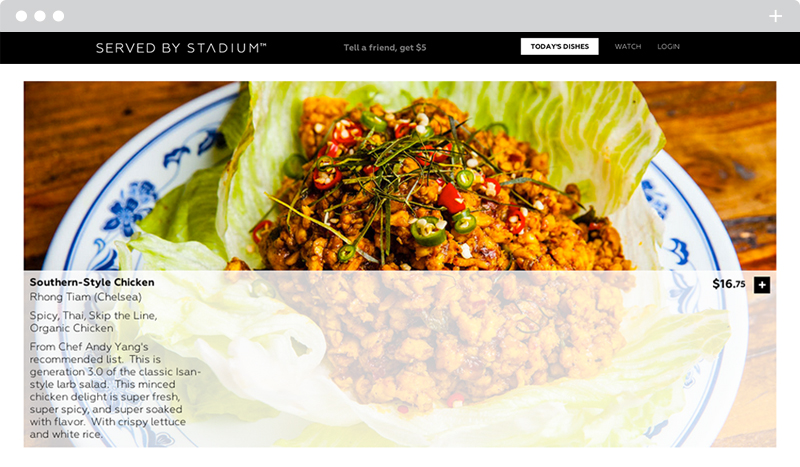Image resolution: width=800 pixels, height=467 pixels.
Task: Click the 'Spicy' tag
Action: click(x=43, y=316)
